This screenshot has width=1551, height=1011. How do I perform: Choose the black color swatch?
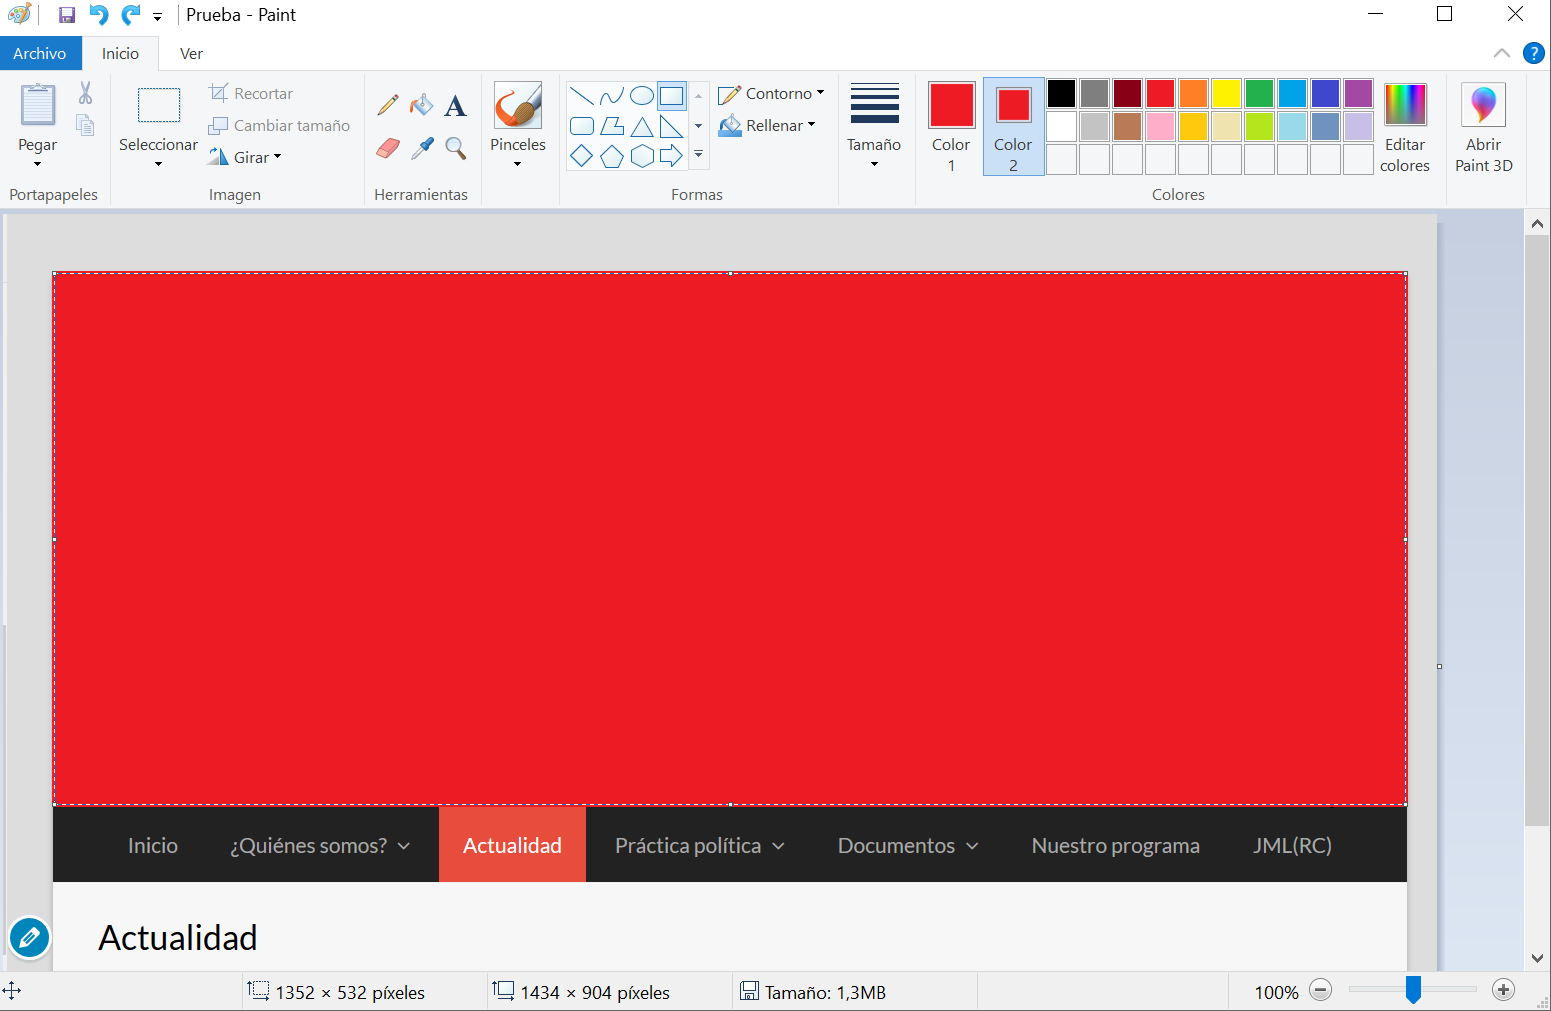click(x=1062, y=93)
